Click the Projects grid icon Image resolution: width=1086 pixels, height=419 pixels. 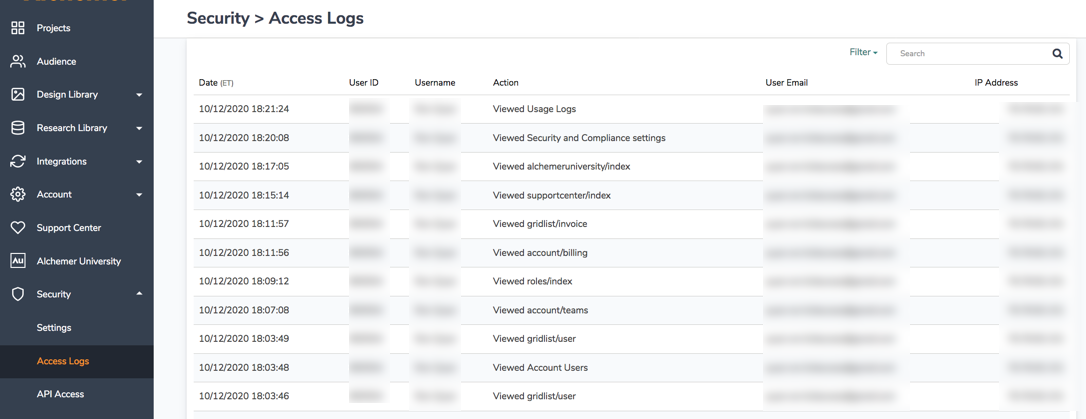pyautogui.click(x=18, y=28)
